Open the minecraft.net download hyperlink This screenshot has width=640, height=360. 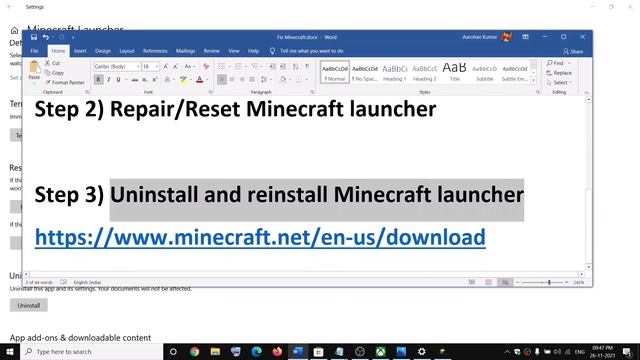pos(260,237)
